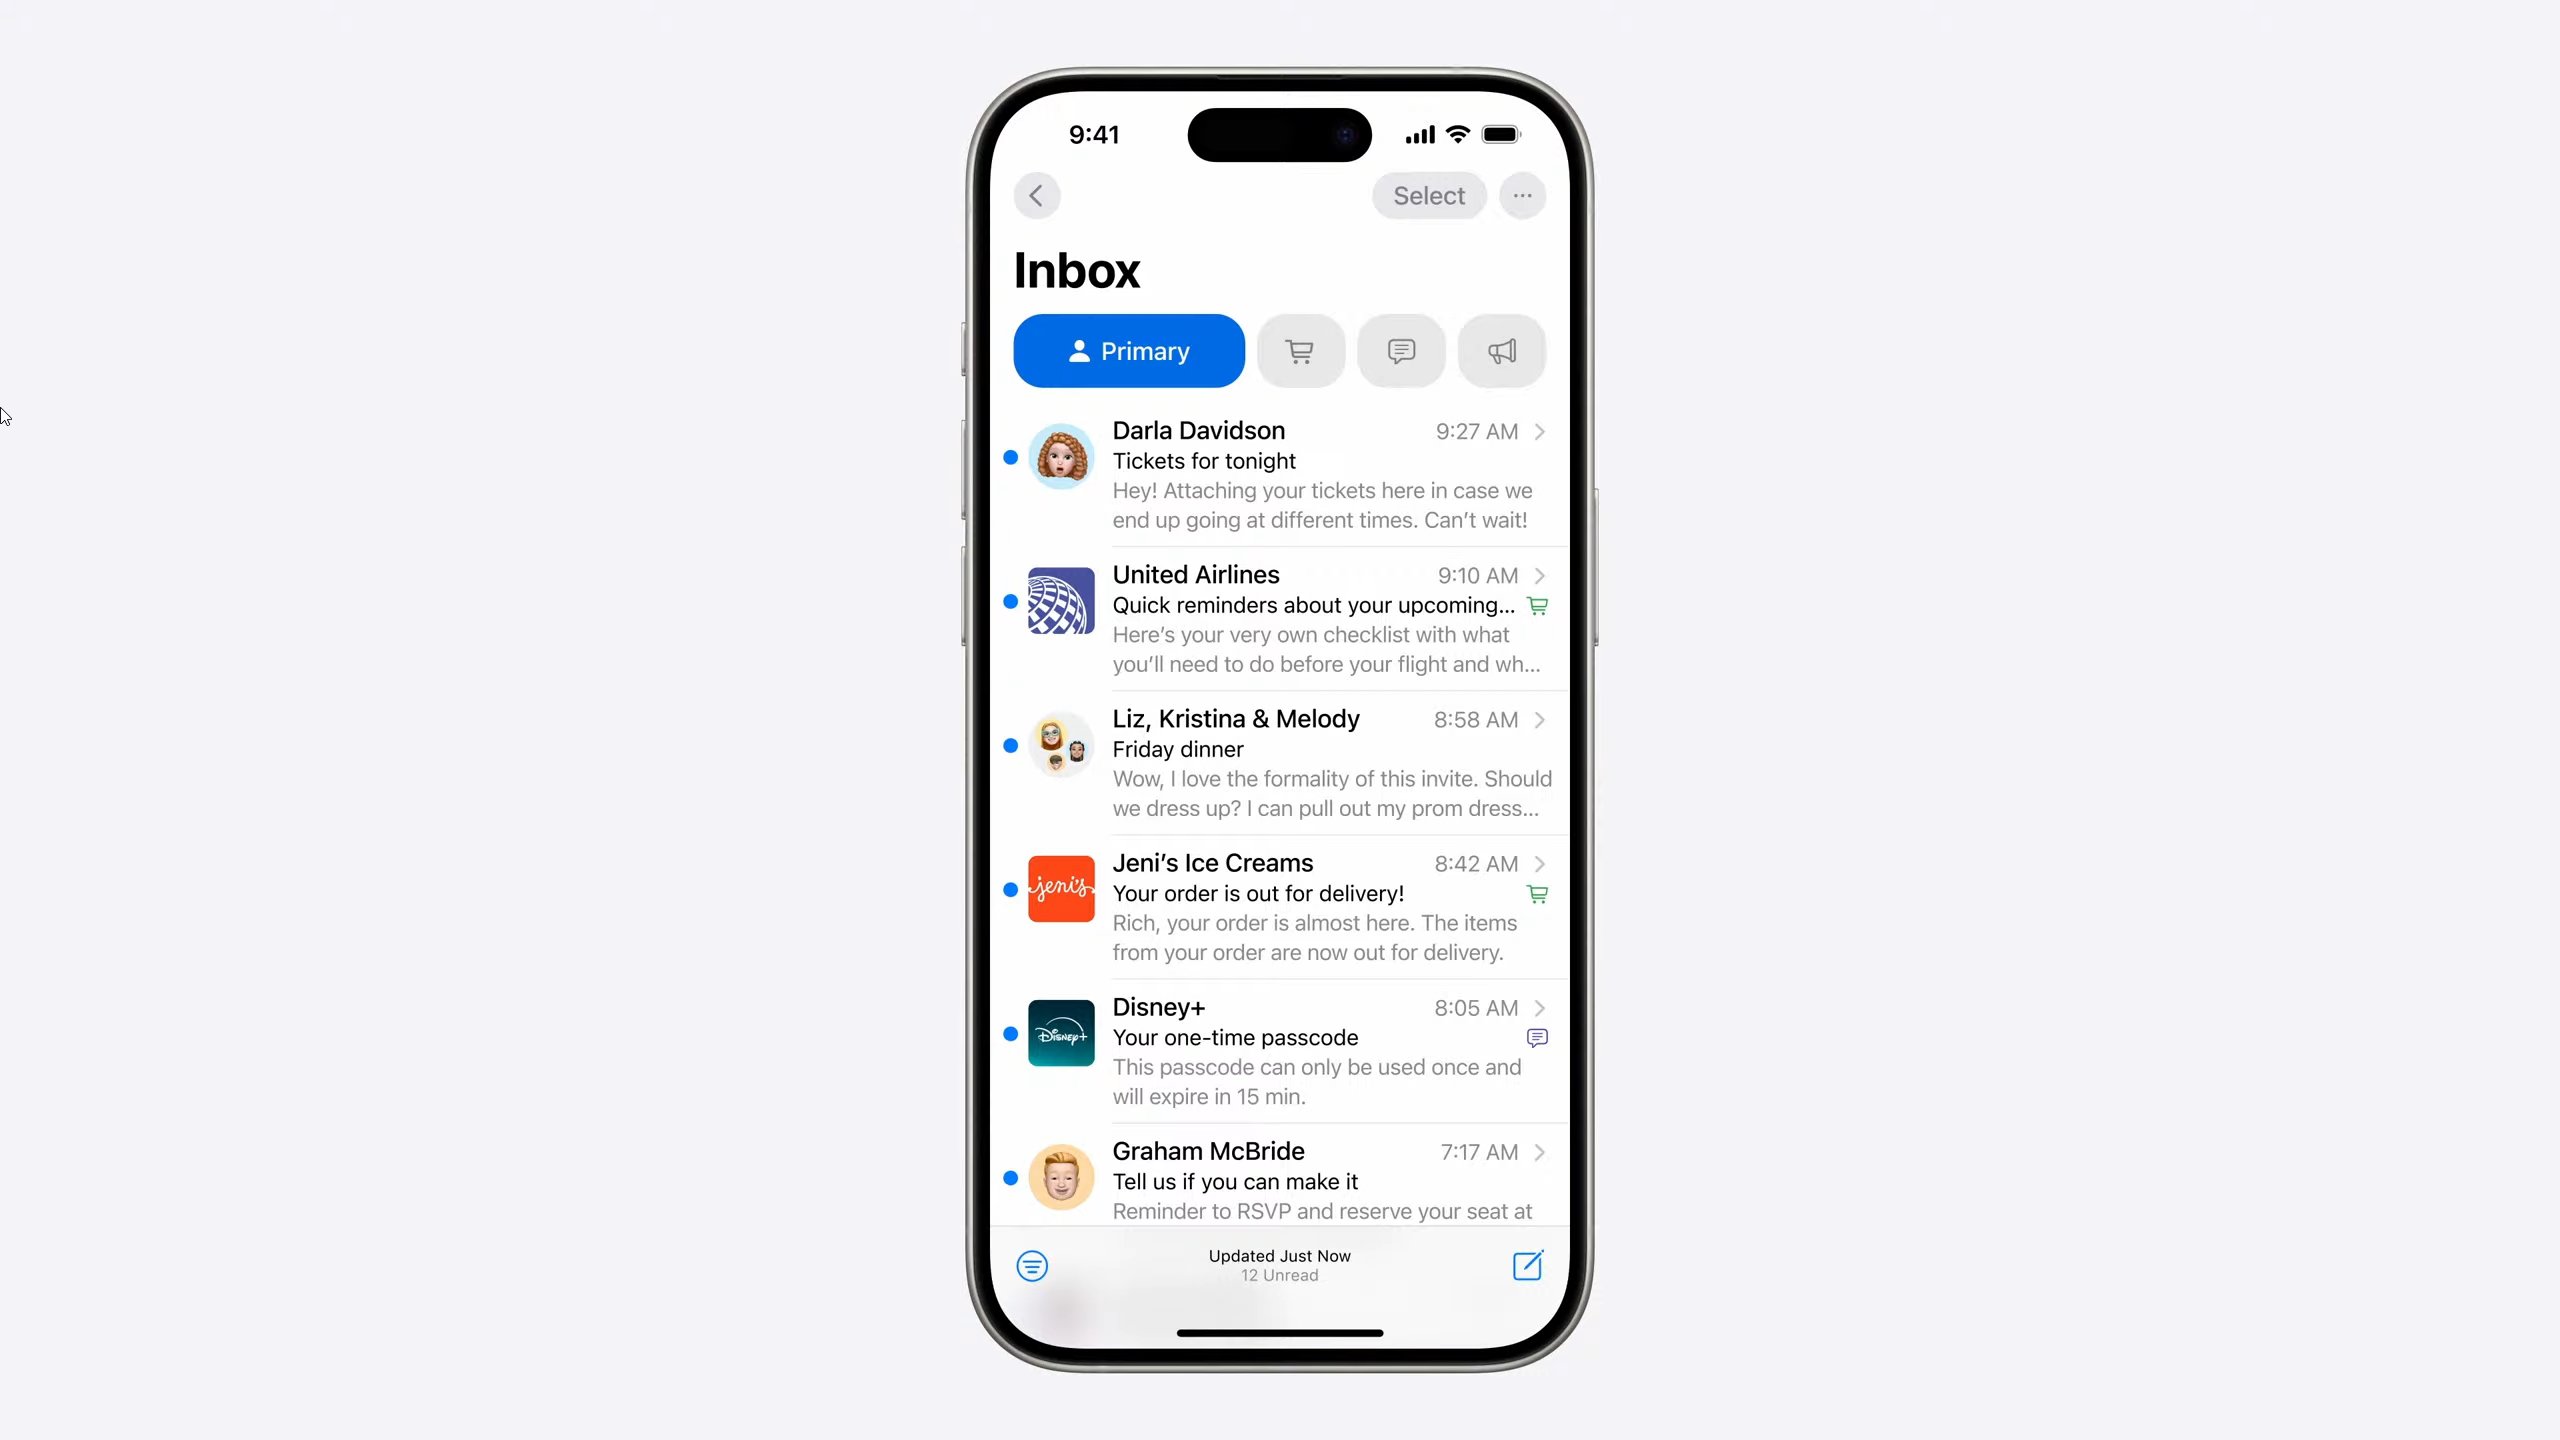Open the three-dot more options menu
This screenshot has width=2560, height=1440.
pos(1521,195)
